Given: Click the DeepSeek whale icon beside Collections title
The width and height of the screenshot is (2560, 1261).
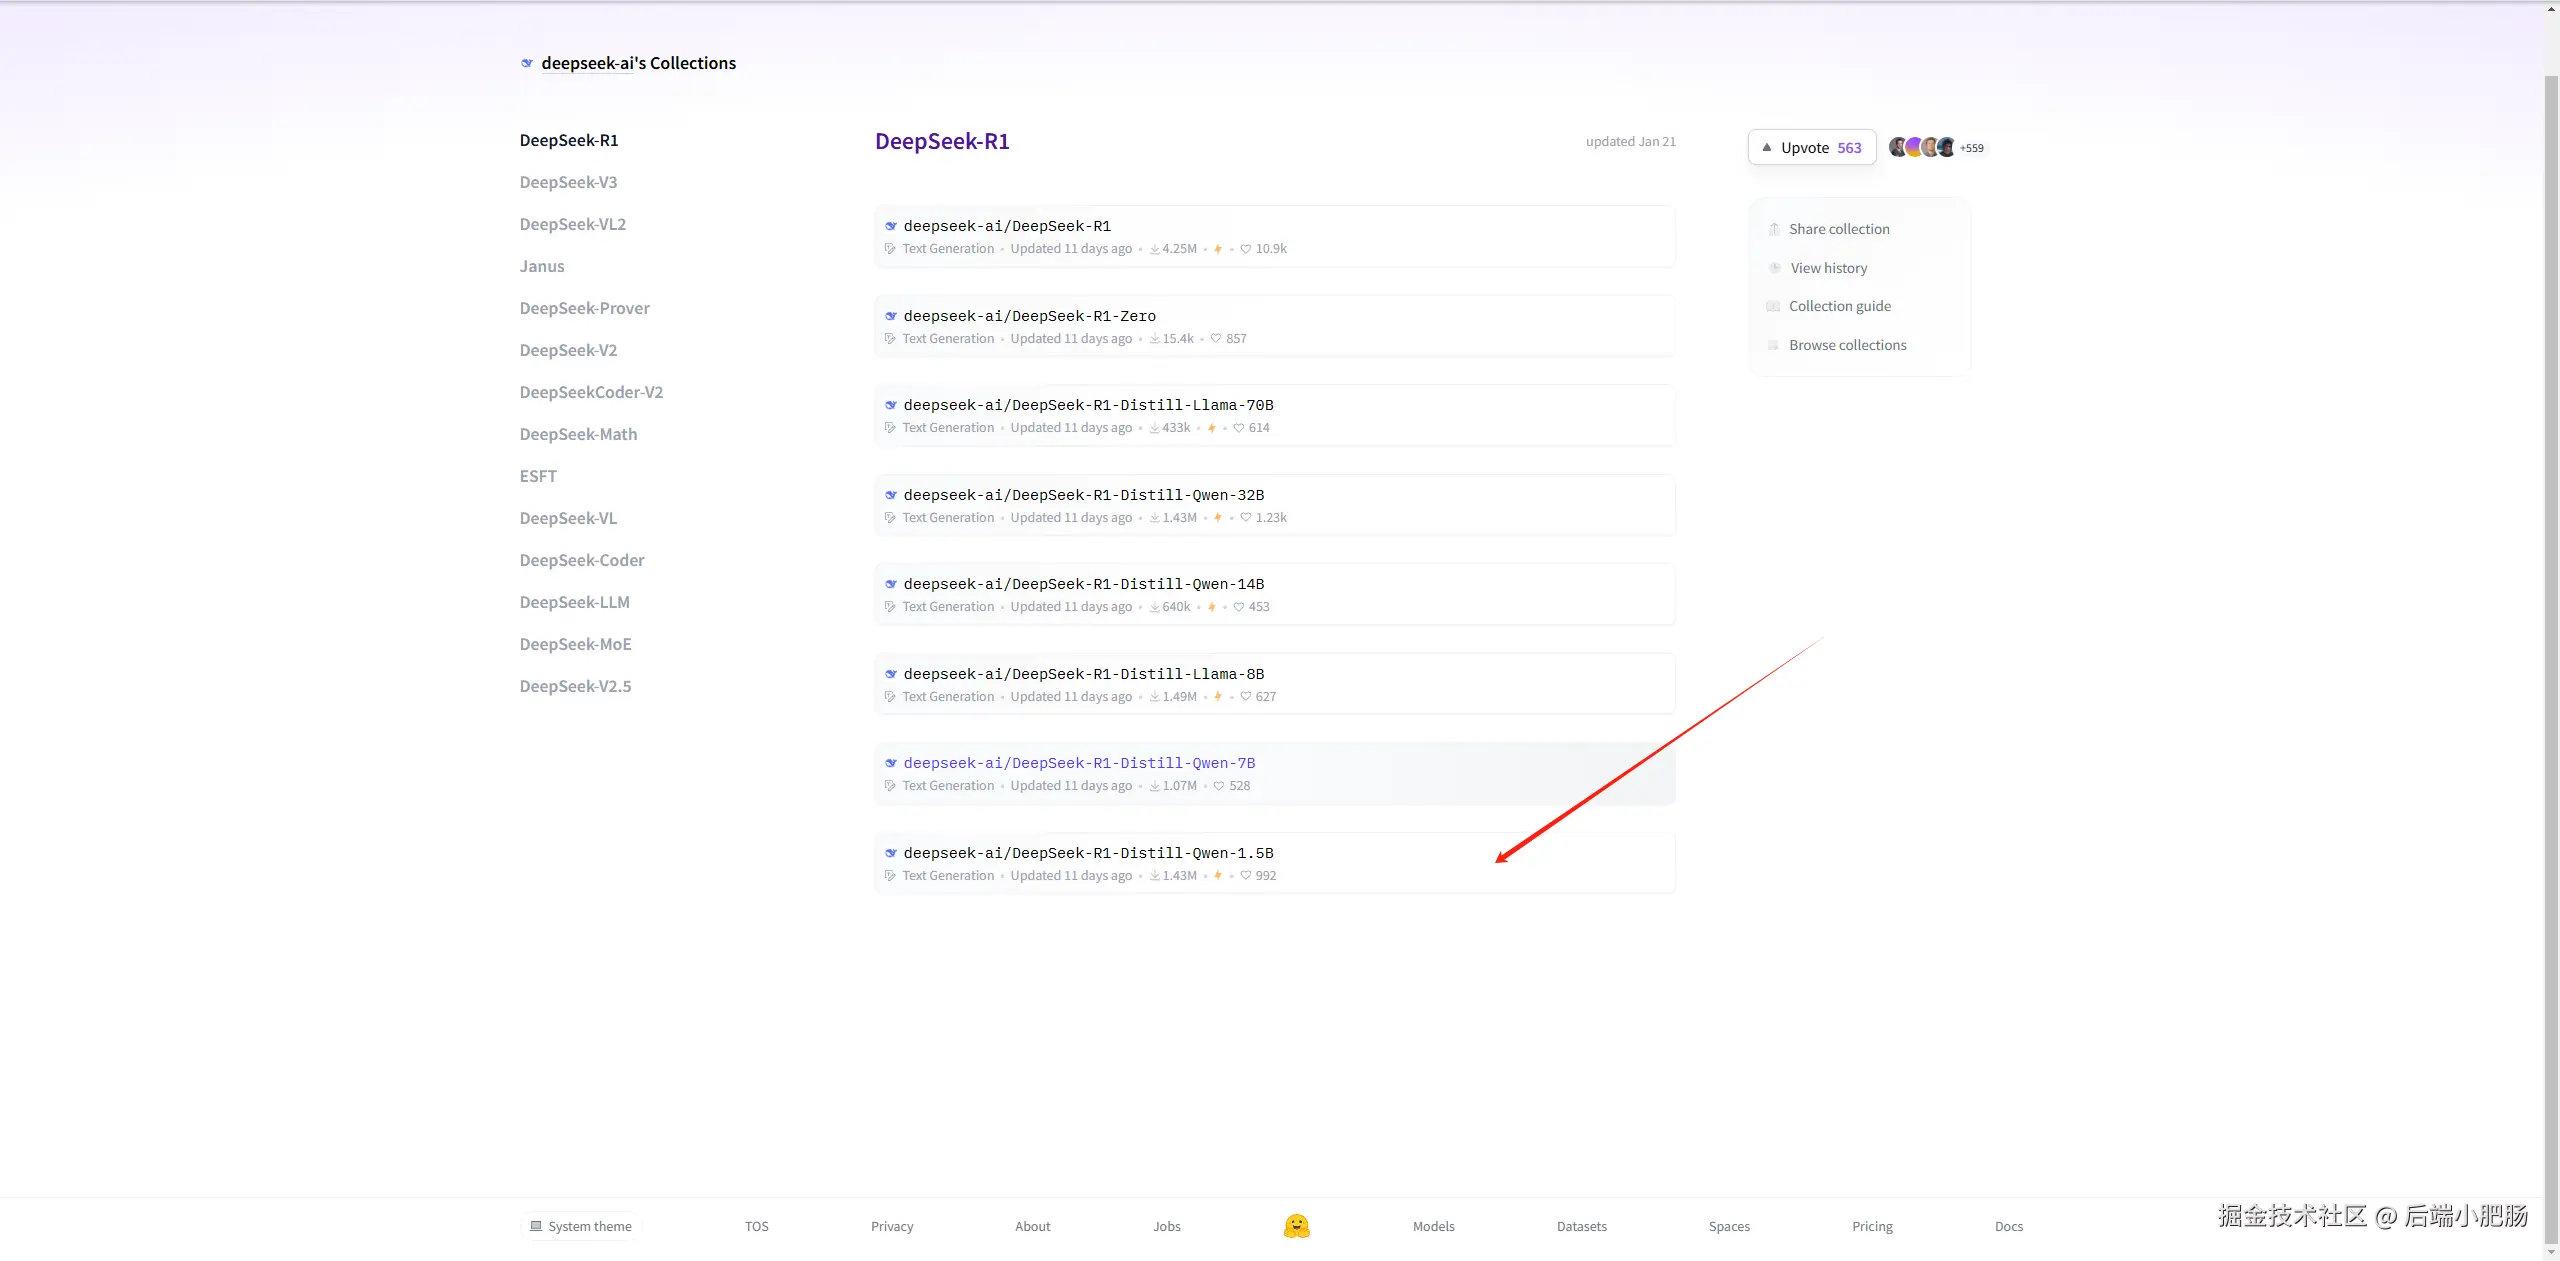Looking at the screenshot, I should pos(527,63).
